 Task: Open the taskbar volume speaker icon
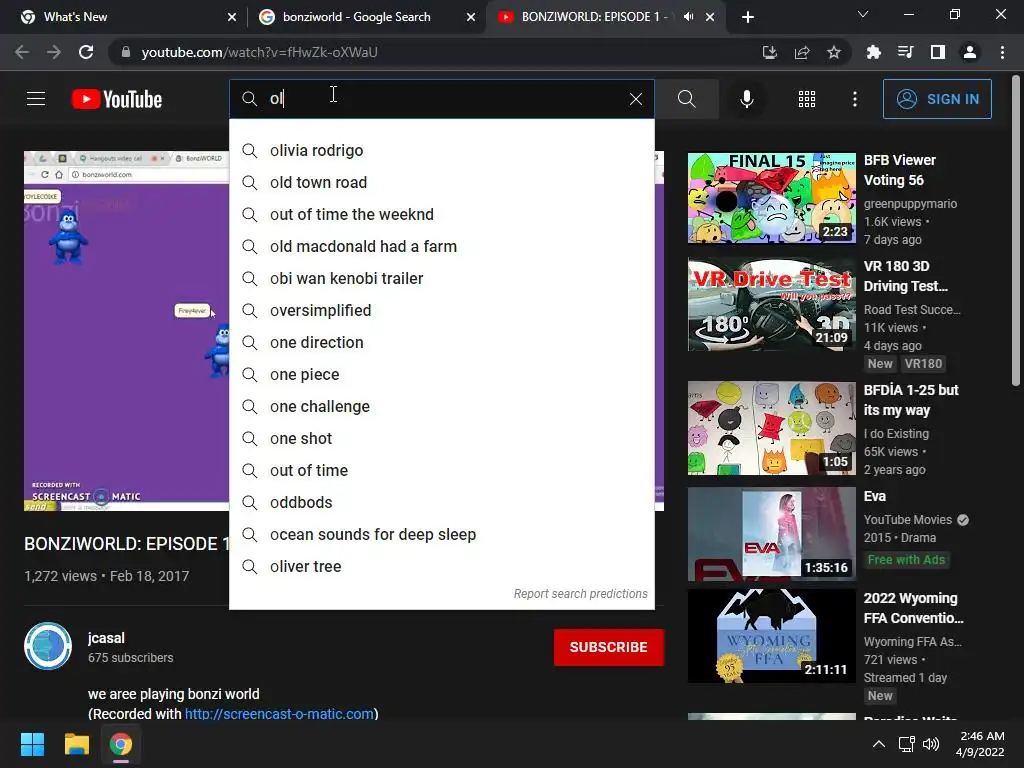(x=931, y=744)
